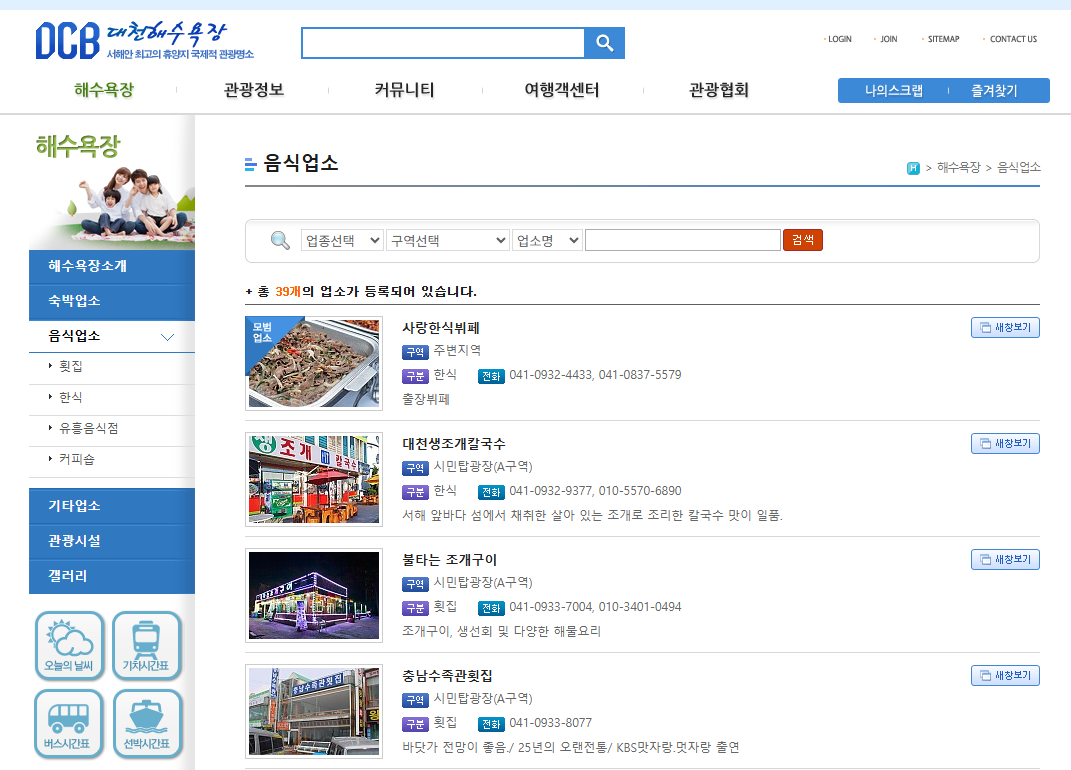The image size is (1071, 770).
Task: Click inside the top search input field
Action: tap(443, 43)
